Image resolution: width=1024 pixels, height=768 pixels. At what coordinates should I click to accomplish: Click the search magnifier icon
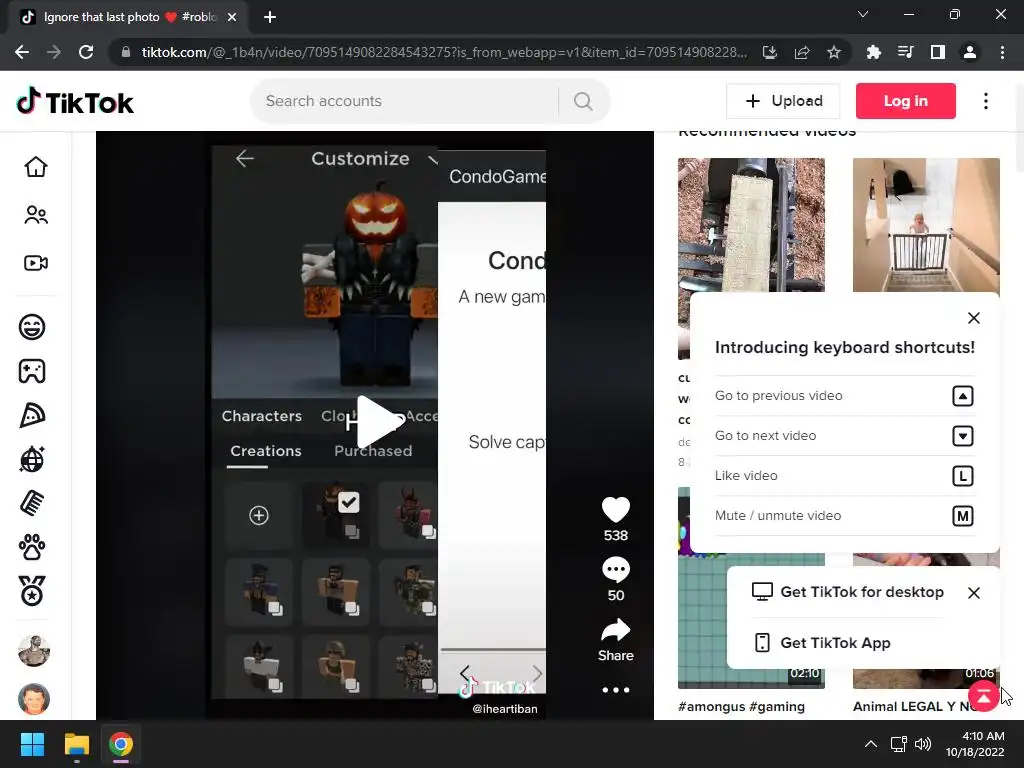tap(583, 101)
